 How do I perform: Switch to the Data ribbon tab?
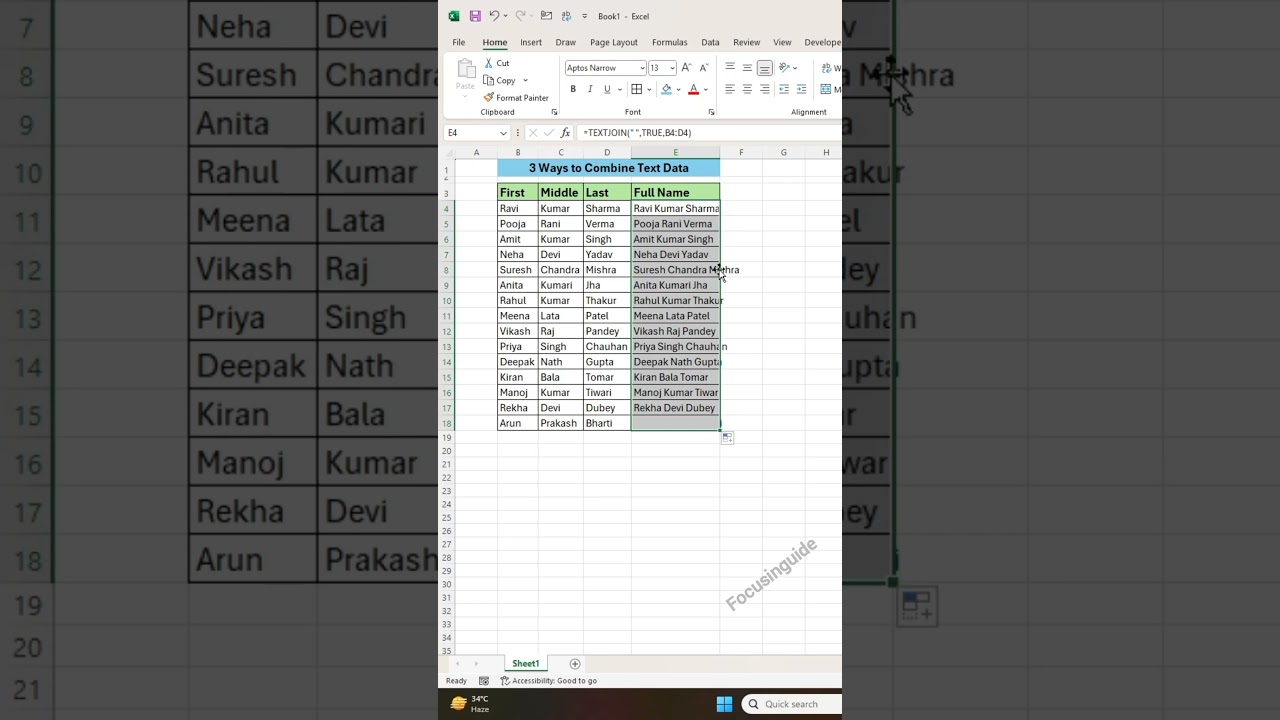[710, 42]
